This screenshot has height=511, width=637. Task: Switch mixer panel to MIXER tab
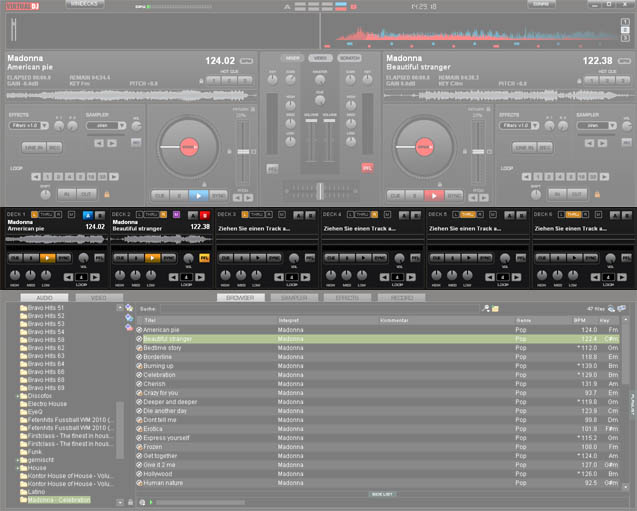(292, 58)
